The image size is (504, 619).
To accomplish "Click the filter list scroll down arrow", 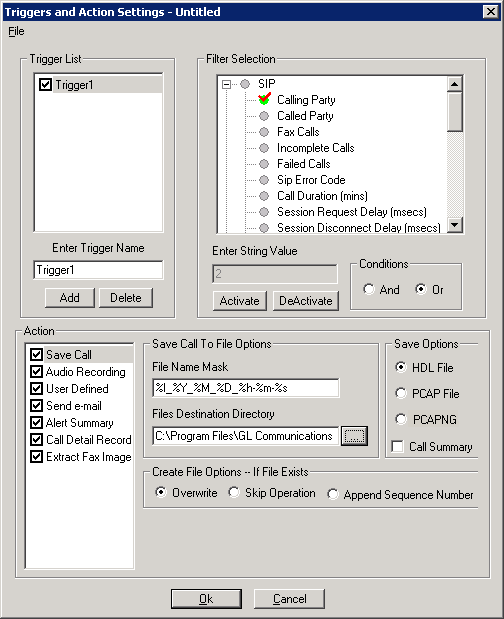I will [x=455, y=225].
